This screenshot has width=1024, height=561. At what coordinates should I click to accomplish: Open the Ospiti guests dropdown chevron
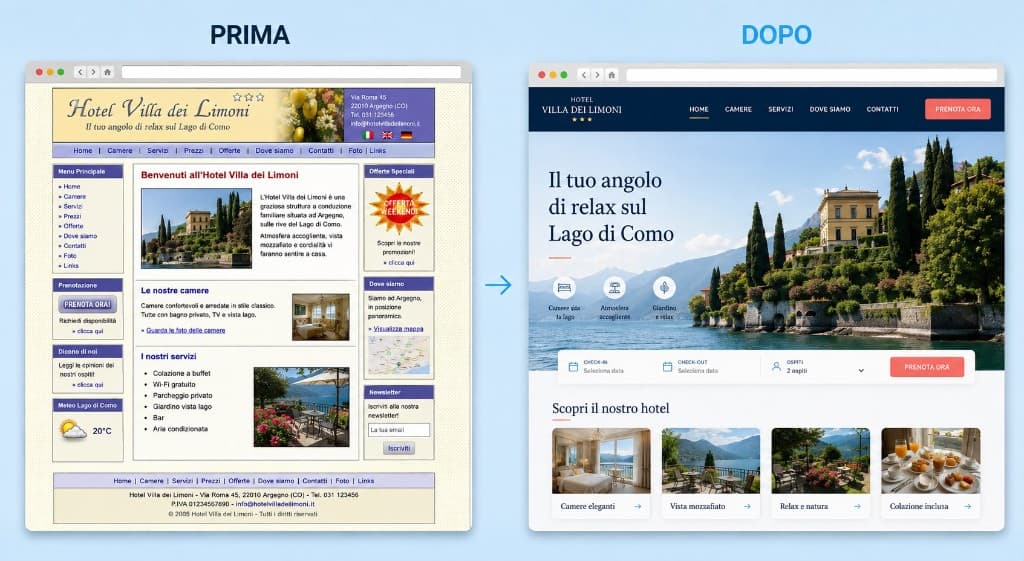[x=861, y=370]
